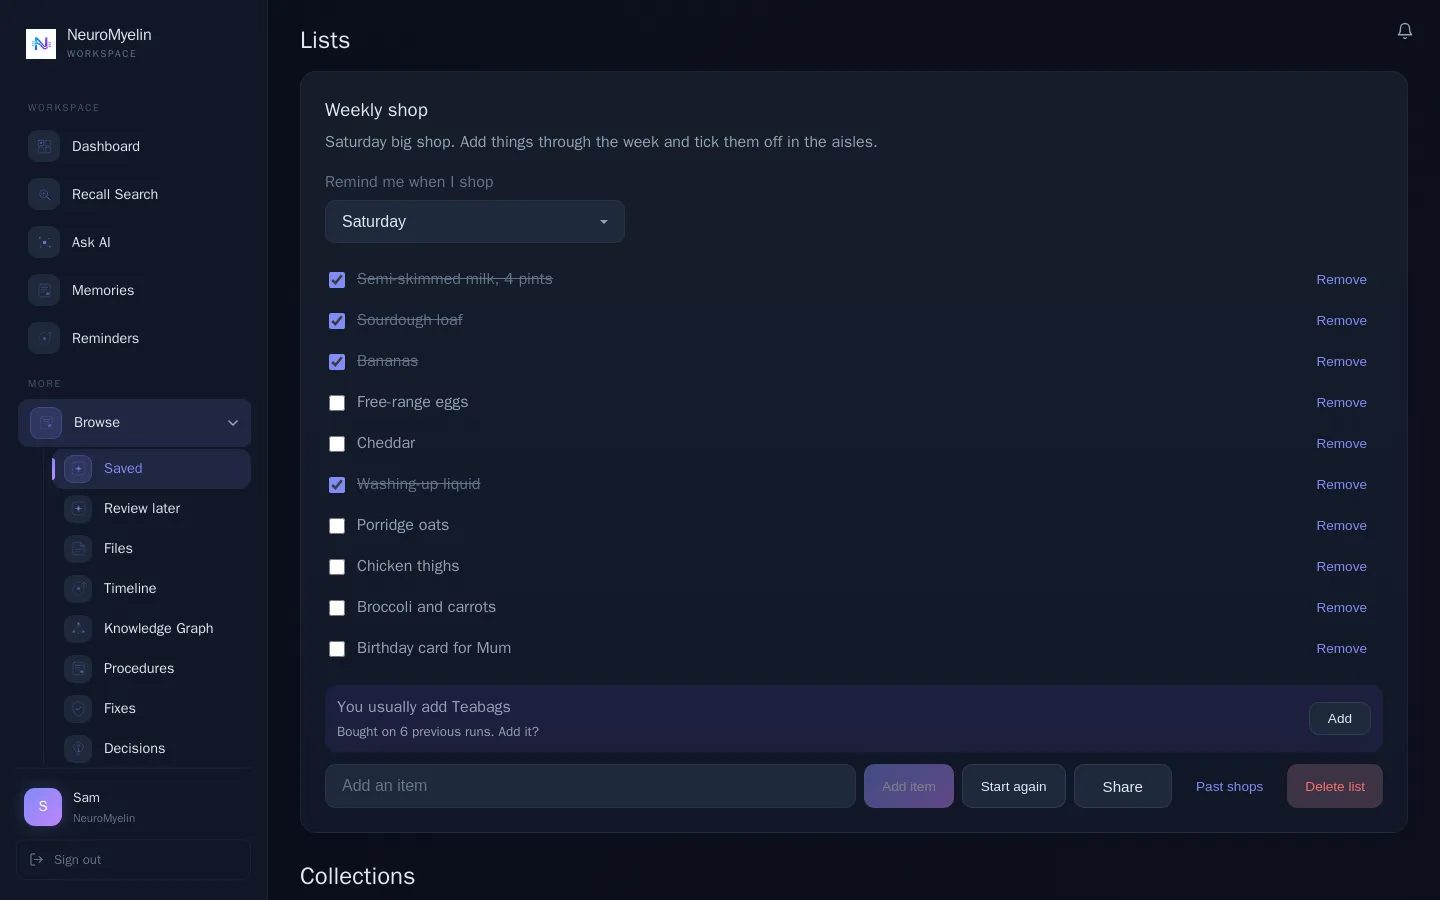This screenshot has height=900, width=1440.
Task: Open the Saturday reminder day dropdown
Action: click(475, 221)
